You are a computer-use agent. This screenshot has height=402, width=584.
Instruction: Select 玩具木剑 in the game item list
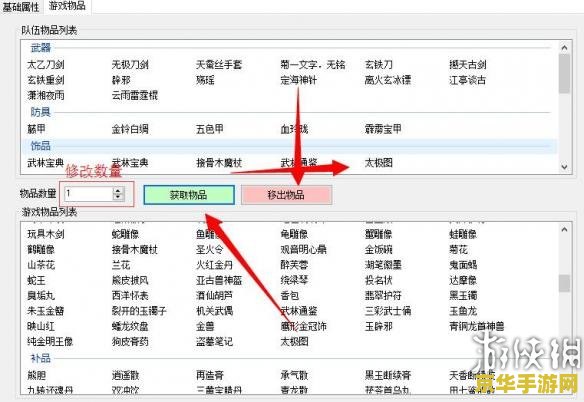45,234
